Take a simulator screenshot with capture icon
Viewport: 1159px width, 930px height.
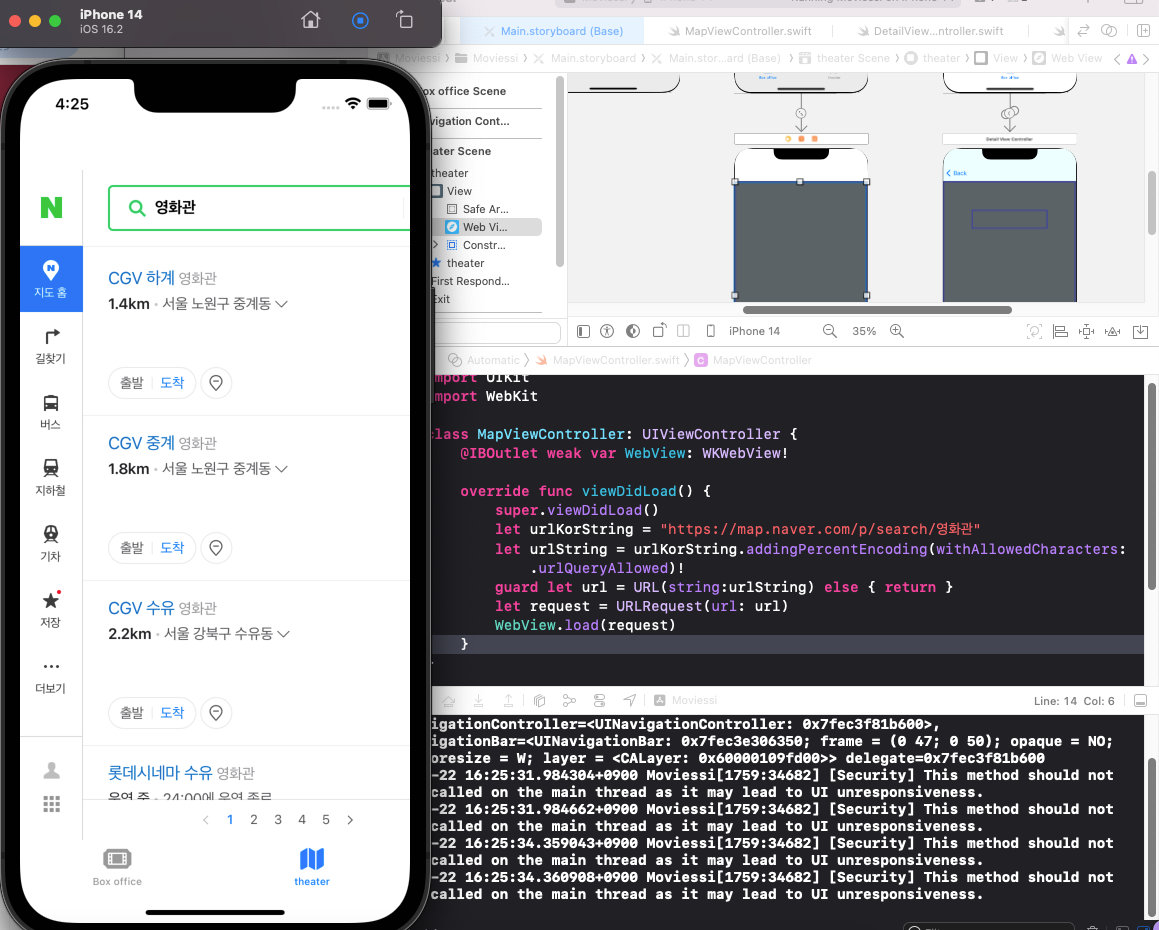point(360,20)
